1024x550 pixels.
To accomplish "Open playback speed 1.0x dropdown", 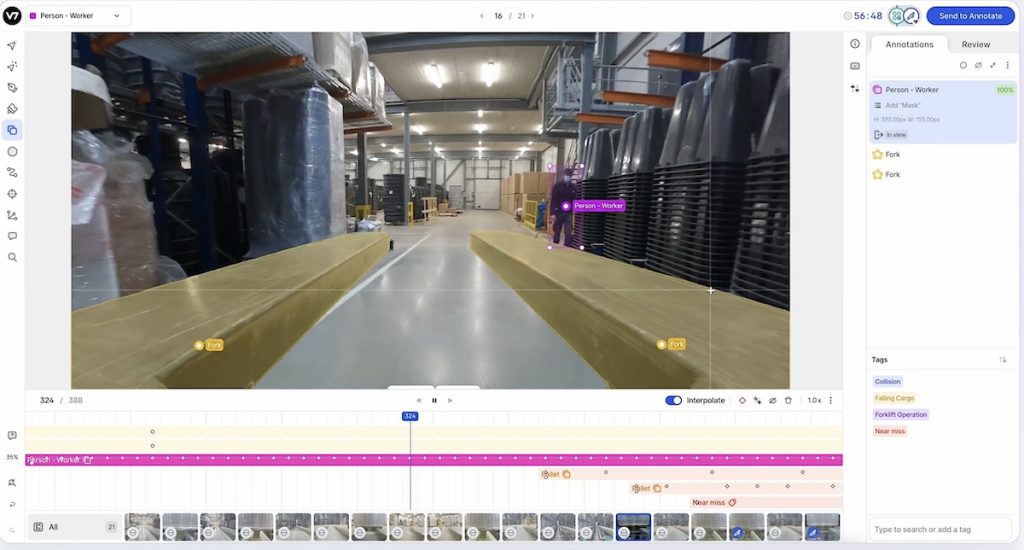I will click(814, 400).
